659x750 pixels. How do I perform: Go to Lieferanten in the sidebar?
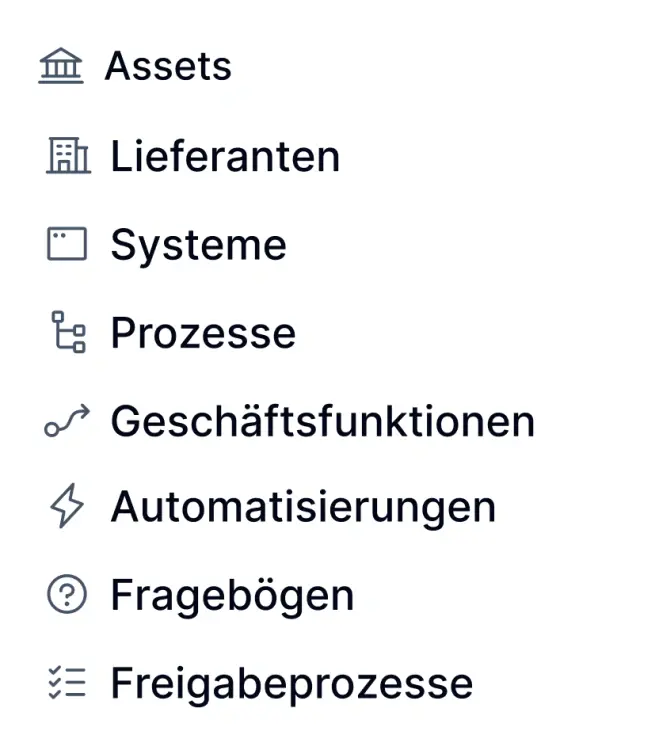(x=225, y=157)
